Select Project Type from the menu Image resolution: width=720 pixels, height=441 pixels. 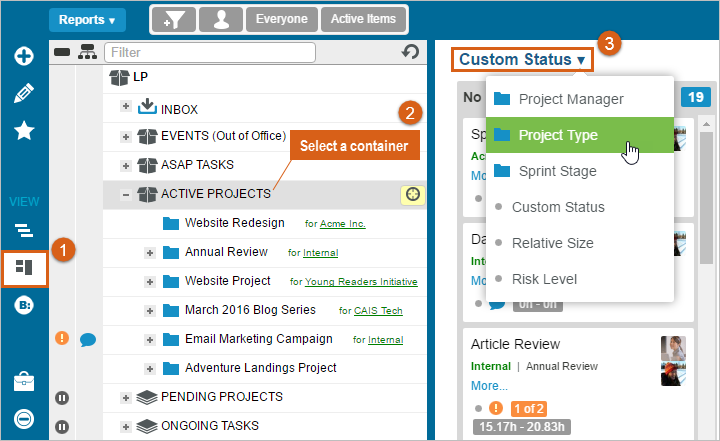pyautogui.click(x=558, y=135)
